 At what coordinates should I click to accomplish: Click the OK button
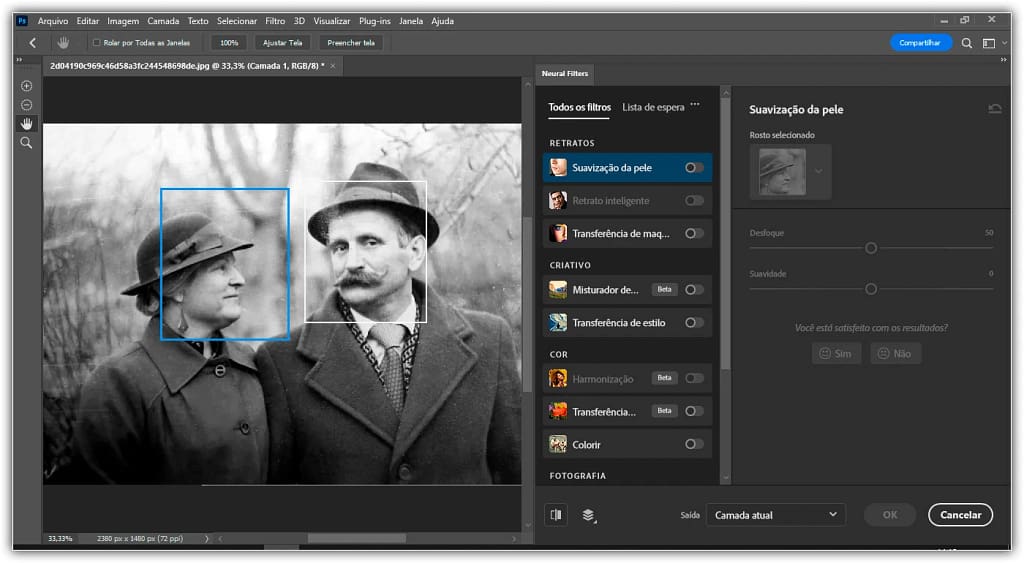tap(890, 515)
